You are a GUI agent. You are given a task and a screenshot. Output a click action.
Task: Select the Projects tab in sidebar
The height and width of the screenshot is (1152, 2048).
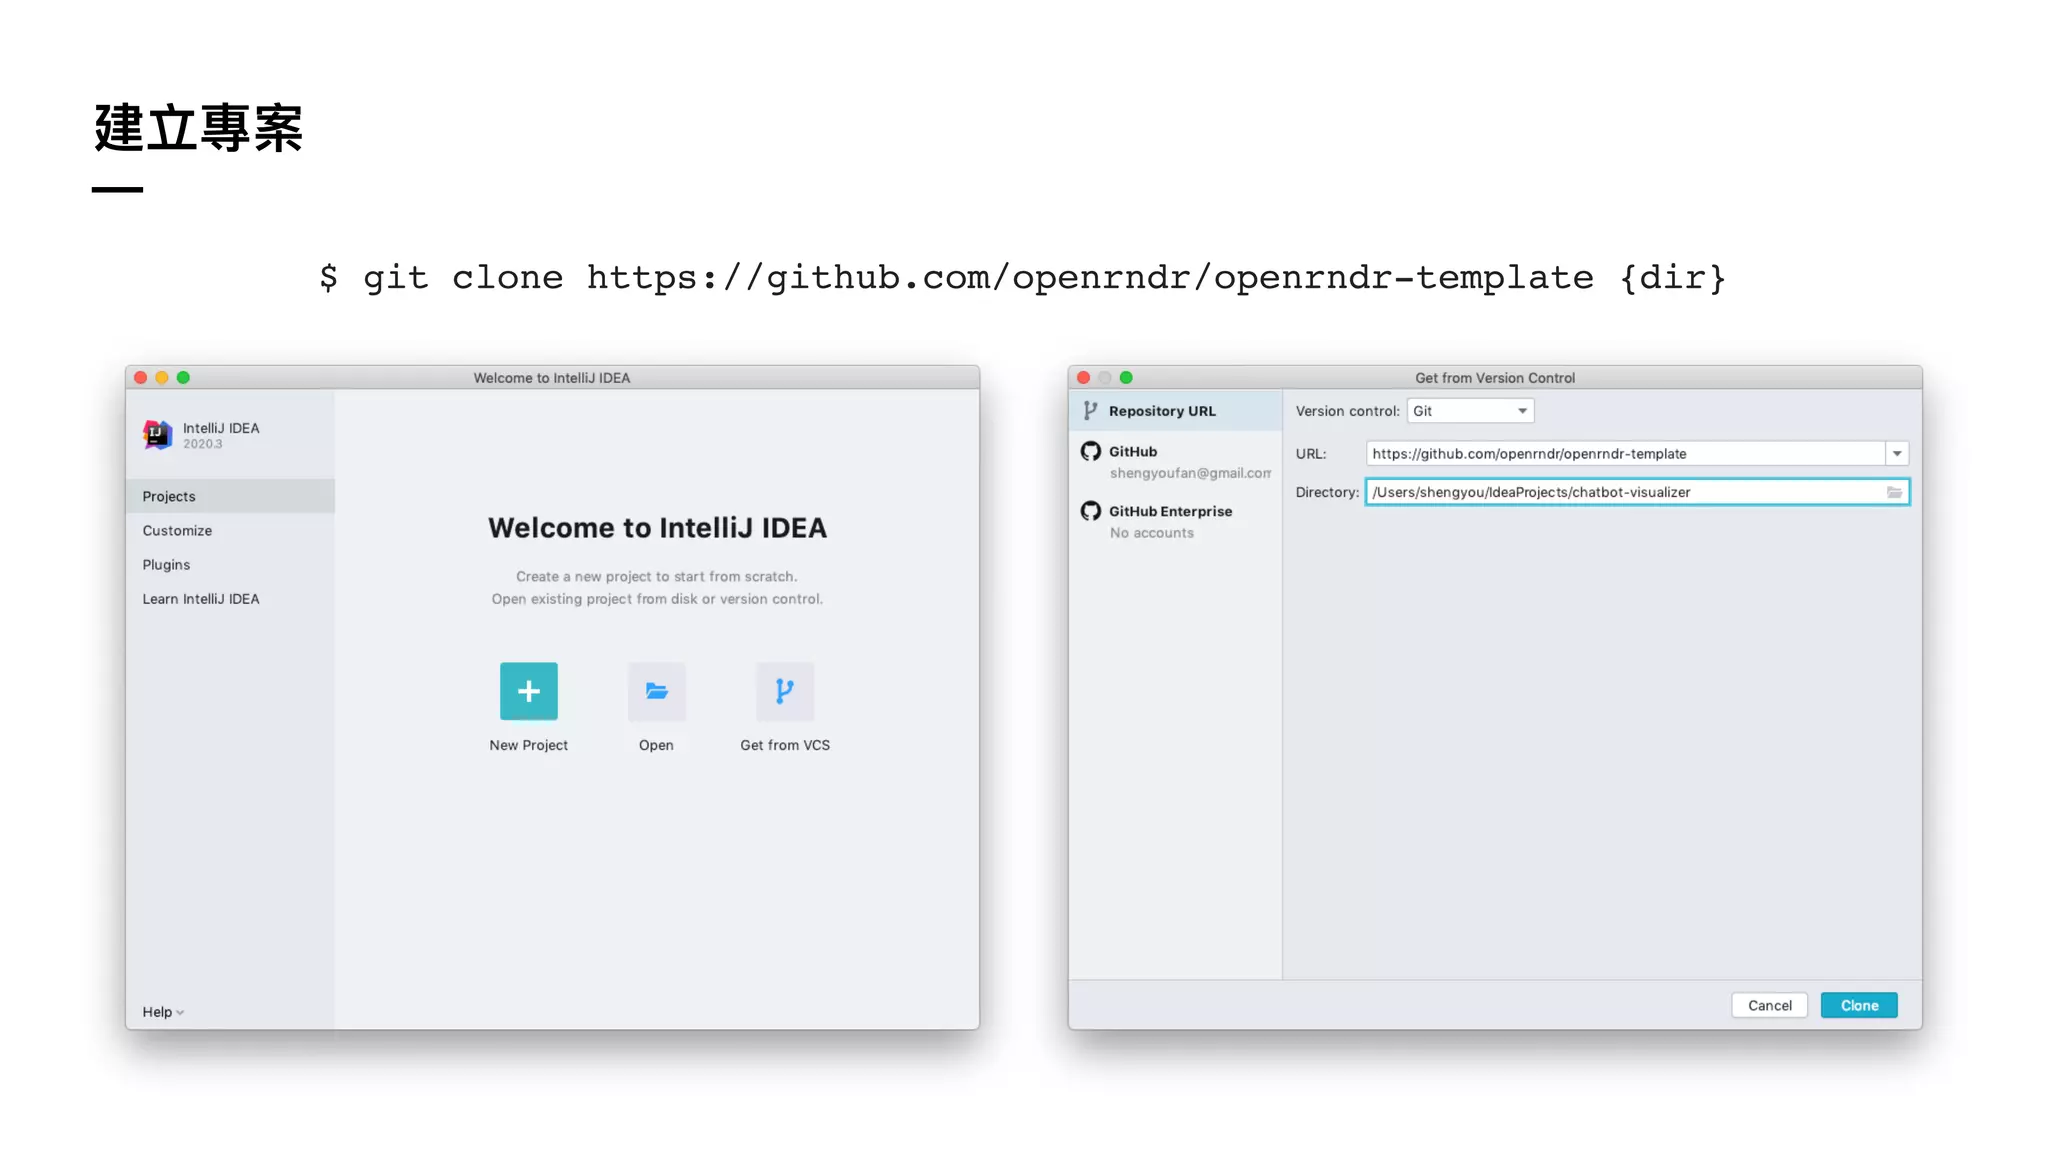[230, 496]
